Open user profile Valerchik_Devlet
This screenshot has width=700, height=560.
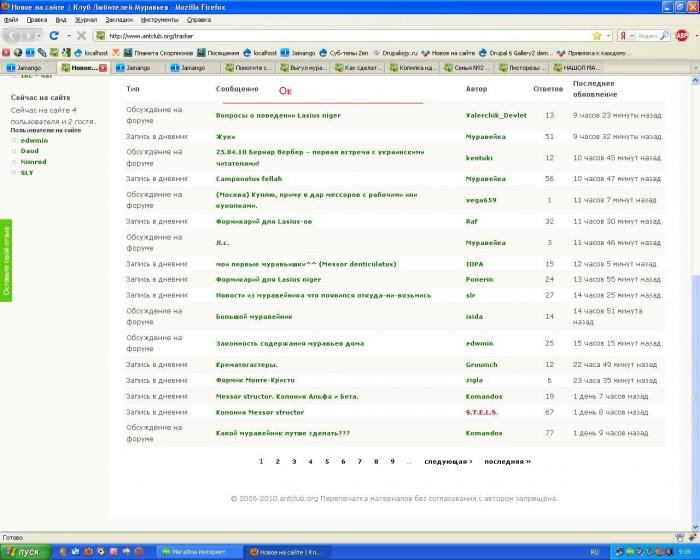point(496,115)
